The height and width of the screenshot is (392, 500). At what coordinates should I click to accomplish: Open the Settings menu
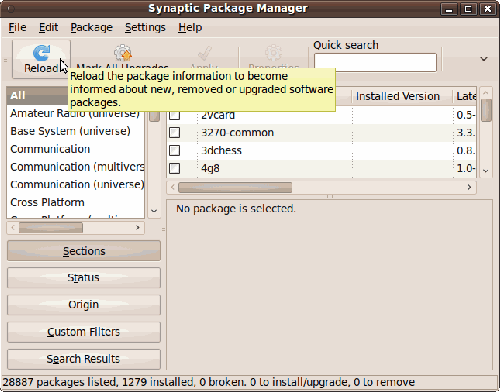(x=145, y=27)
